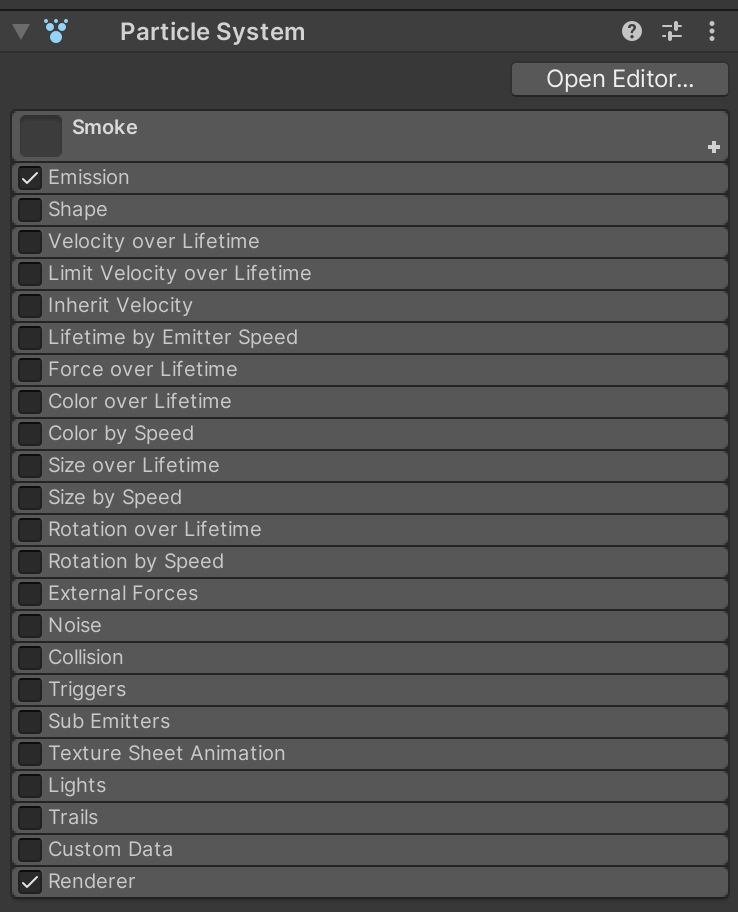Screen dimensions: 738x912
Task: Expand the Size over Lifetime module
Action: click(x=133, y=466)
